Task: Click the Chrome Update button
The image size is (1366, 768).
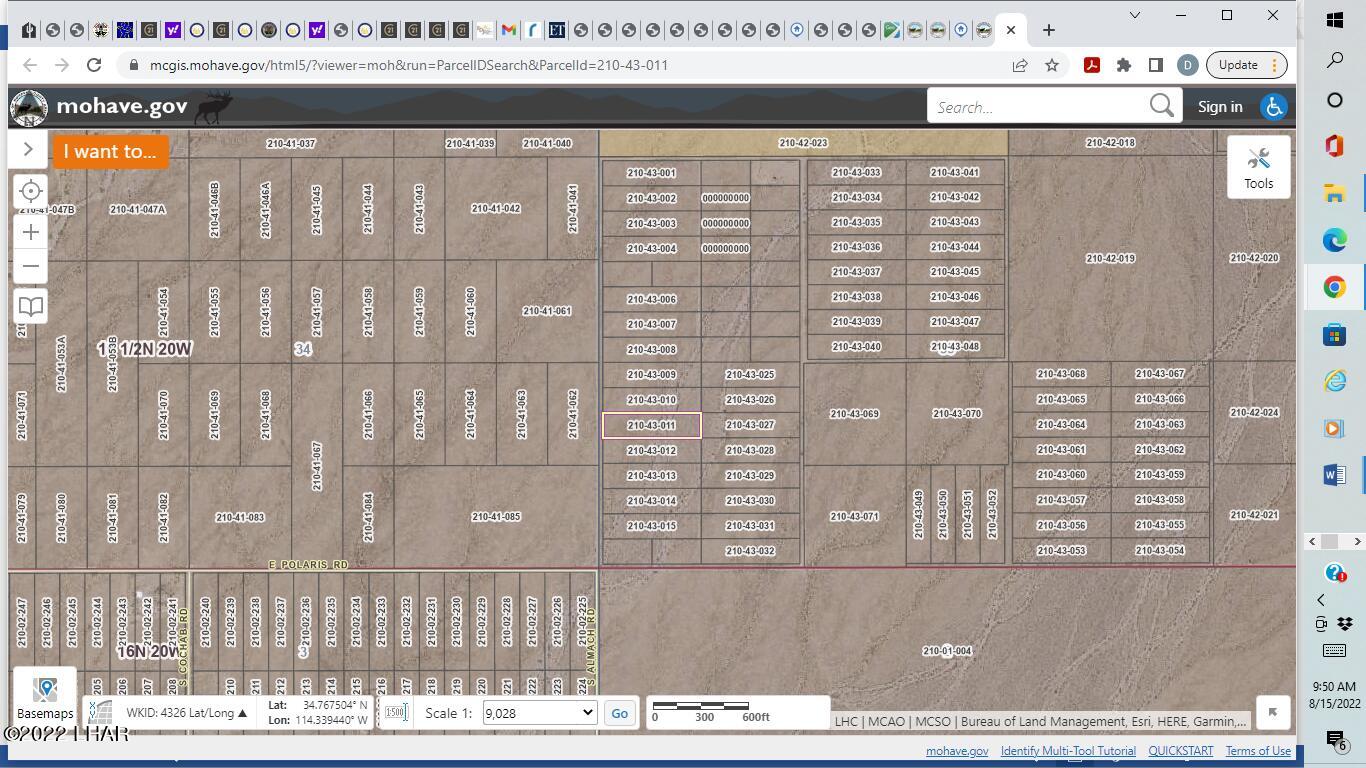Action: tap(1245, 65)
